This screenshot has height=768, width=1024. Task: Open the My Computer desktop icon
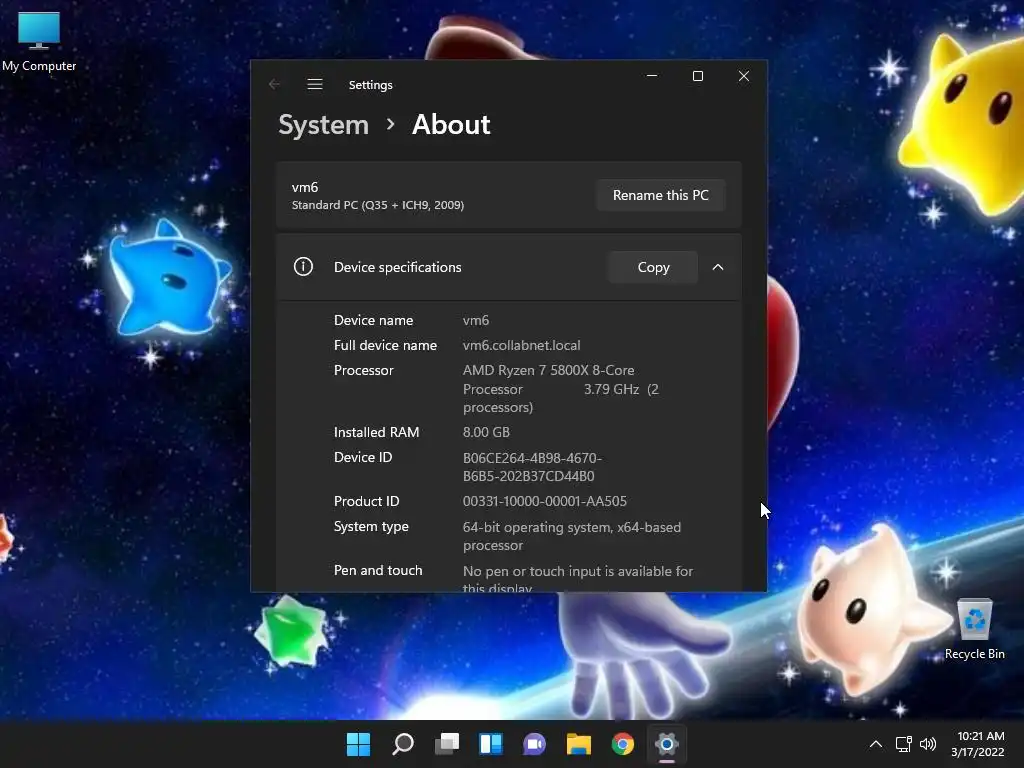point(39,42)
